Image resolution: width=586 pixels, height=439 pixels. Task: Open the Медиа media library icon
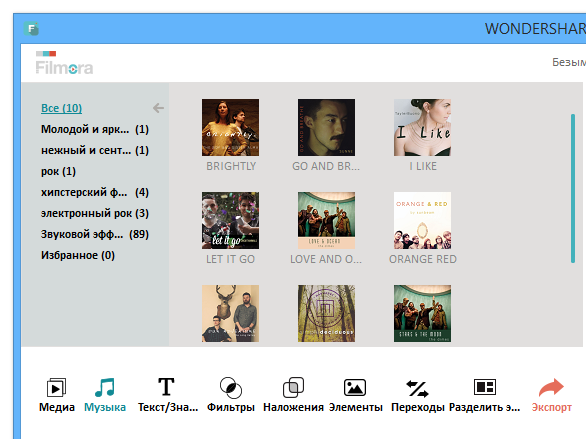(x=56, y=388)
